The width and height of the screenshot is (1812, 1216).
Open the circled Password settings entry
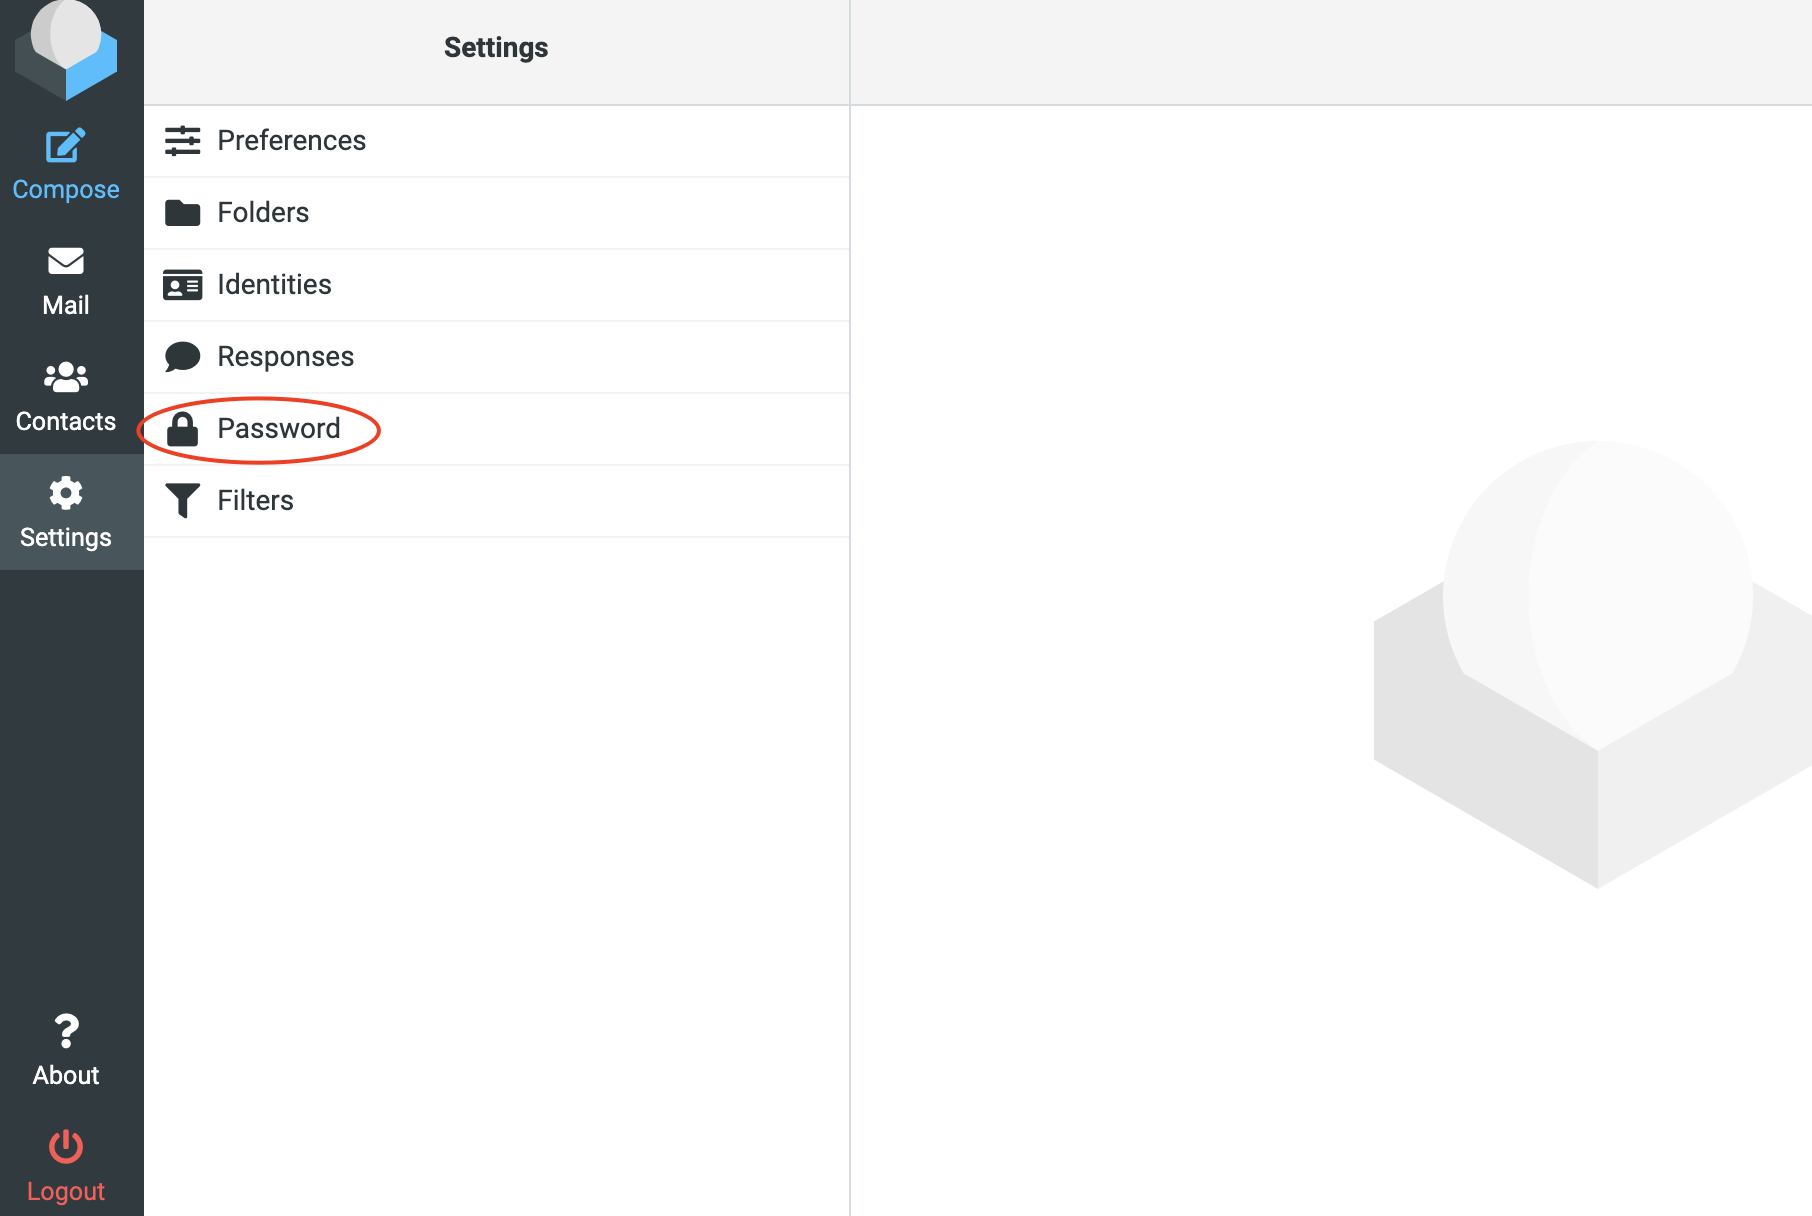coord(279,428)
